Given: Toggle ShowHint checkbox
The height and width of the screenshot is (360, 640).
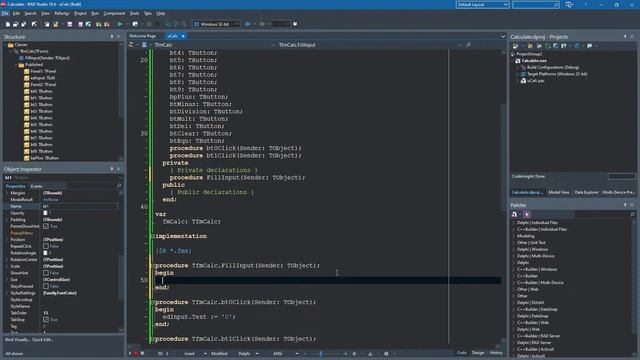Looking at the screenshot, I should pos(46,273).
